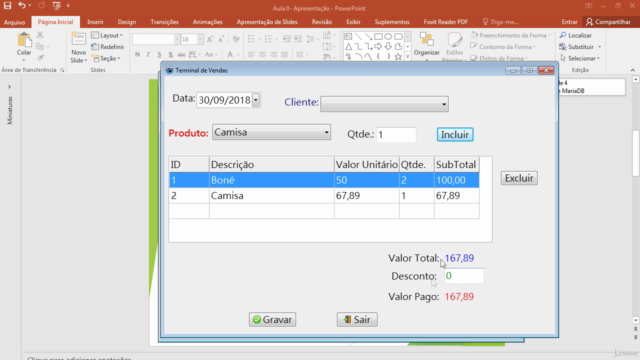Click the Compartilhar share button
Image resolution: width=640 pixels, height=360 pixels.
click(x=609, y=22)
